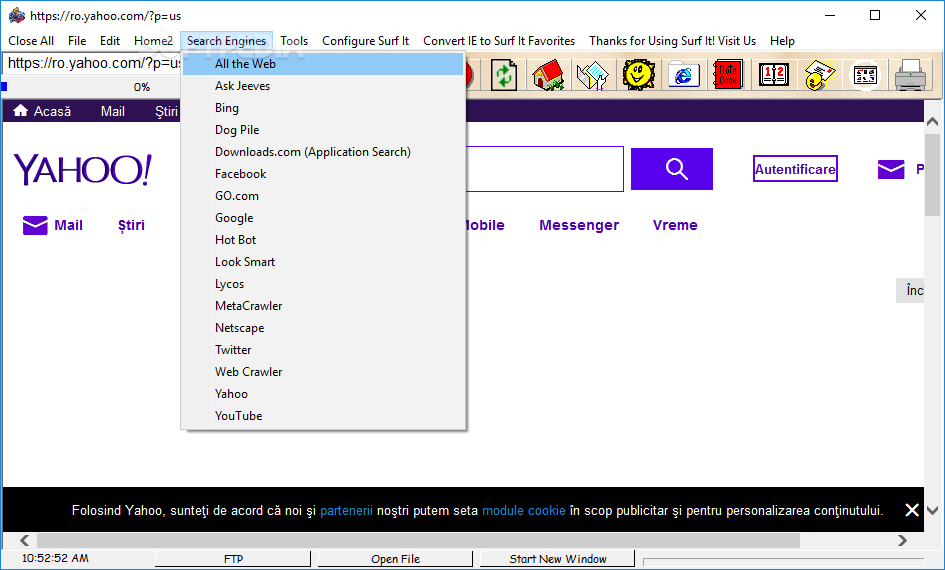This screenshot has width=945, height=570.
Task: Click the Vreme weather link
Action: tap(675, 225)
